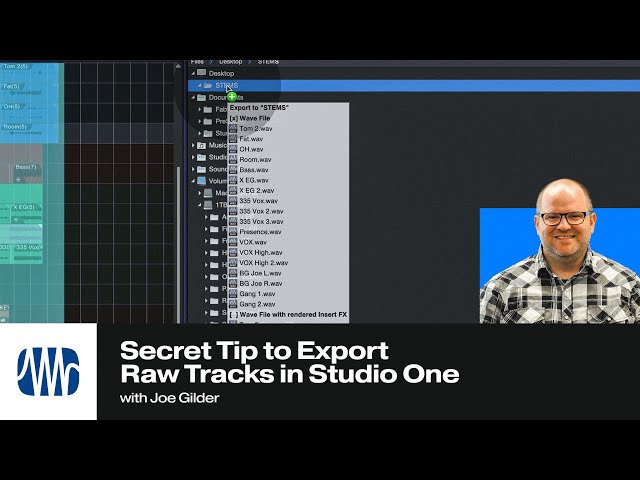The height and width of the screenshot is (480, 640).
Task: Expand the S folder under 1TB
Action: coord(206,313)
